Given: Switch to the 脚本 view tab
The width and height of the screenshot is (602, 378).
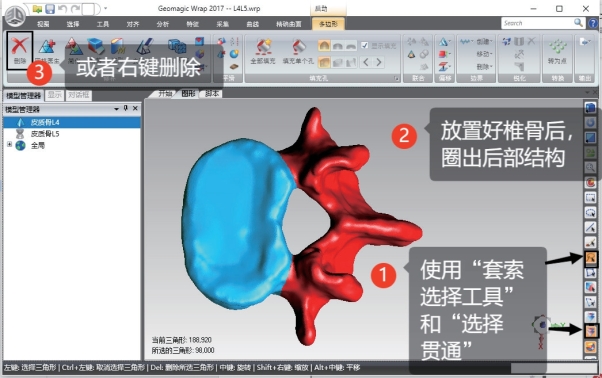Looking at the screenshot, I should [211, 94].
